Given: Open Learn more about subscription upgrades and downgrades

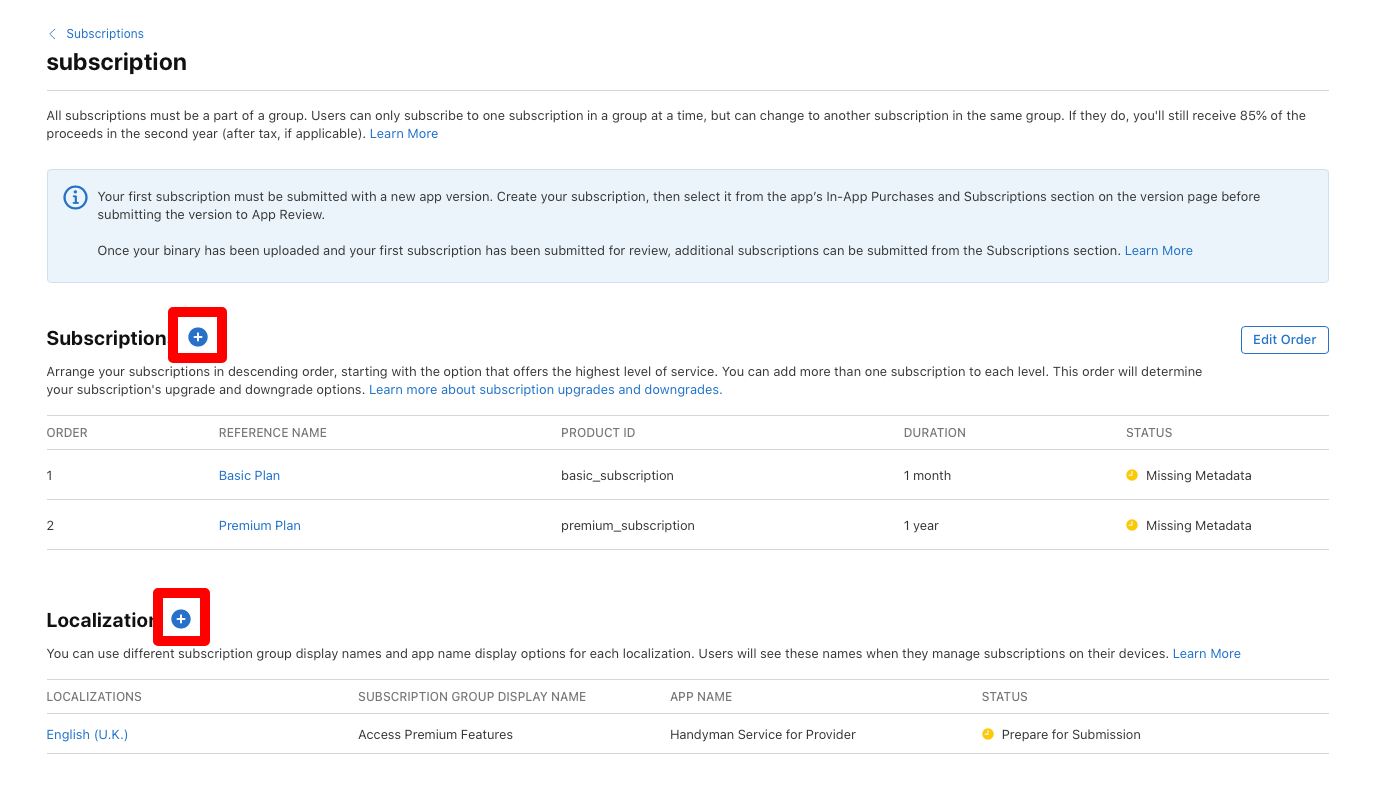Looking at the screenshot, I should [546, 389].
